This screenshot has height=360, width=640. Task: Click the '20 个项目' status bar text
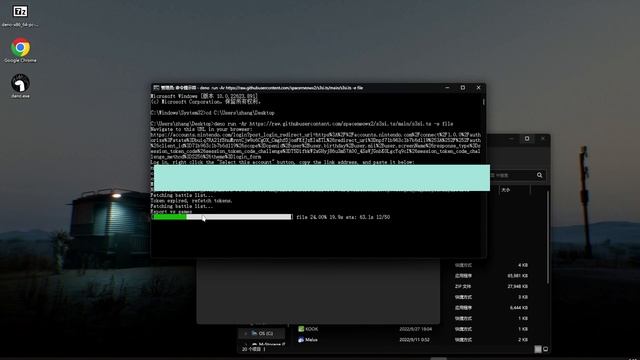(252, 349)
